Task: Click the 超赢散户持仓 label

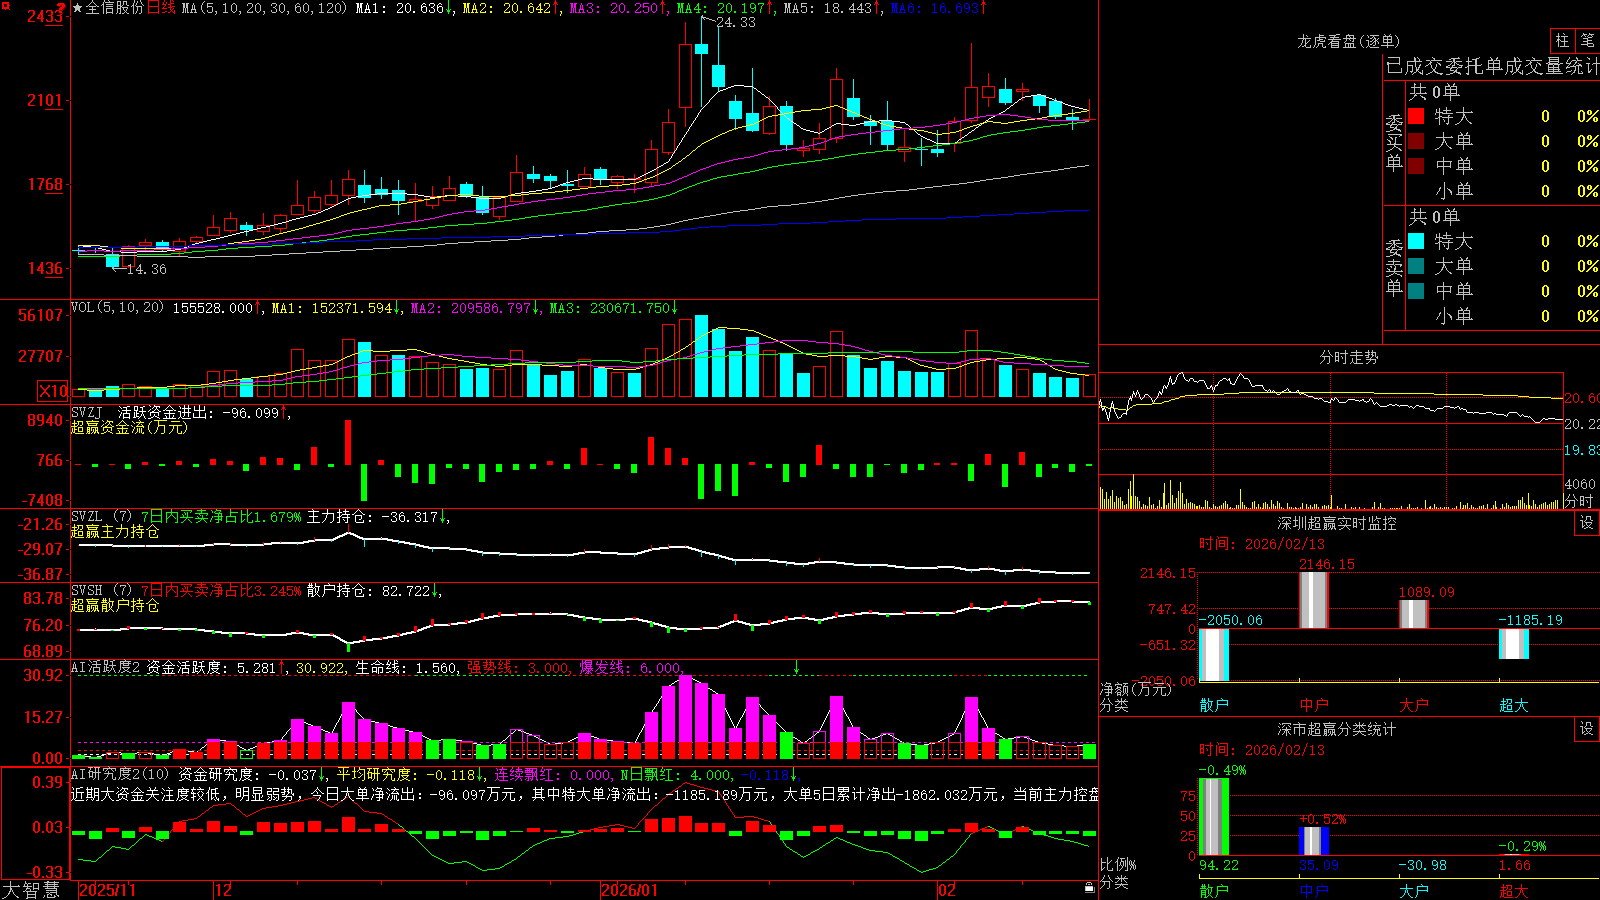Action: point(115,605)
